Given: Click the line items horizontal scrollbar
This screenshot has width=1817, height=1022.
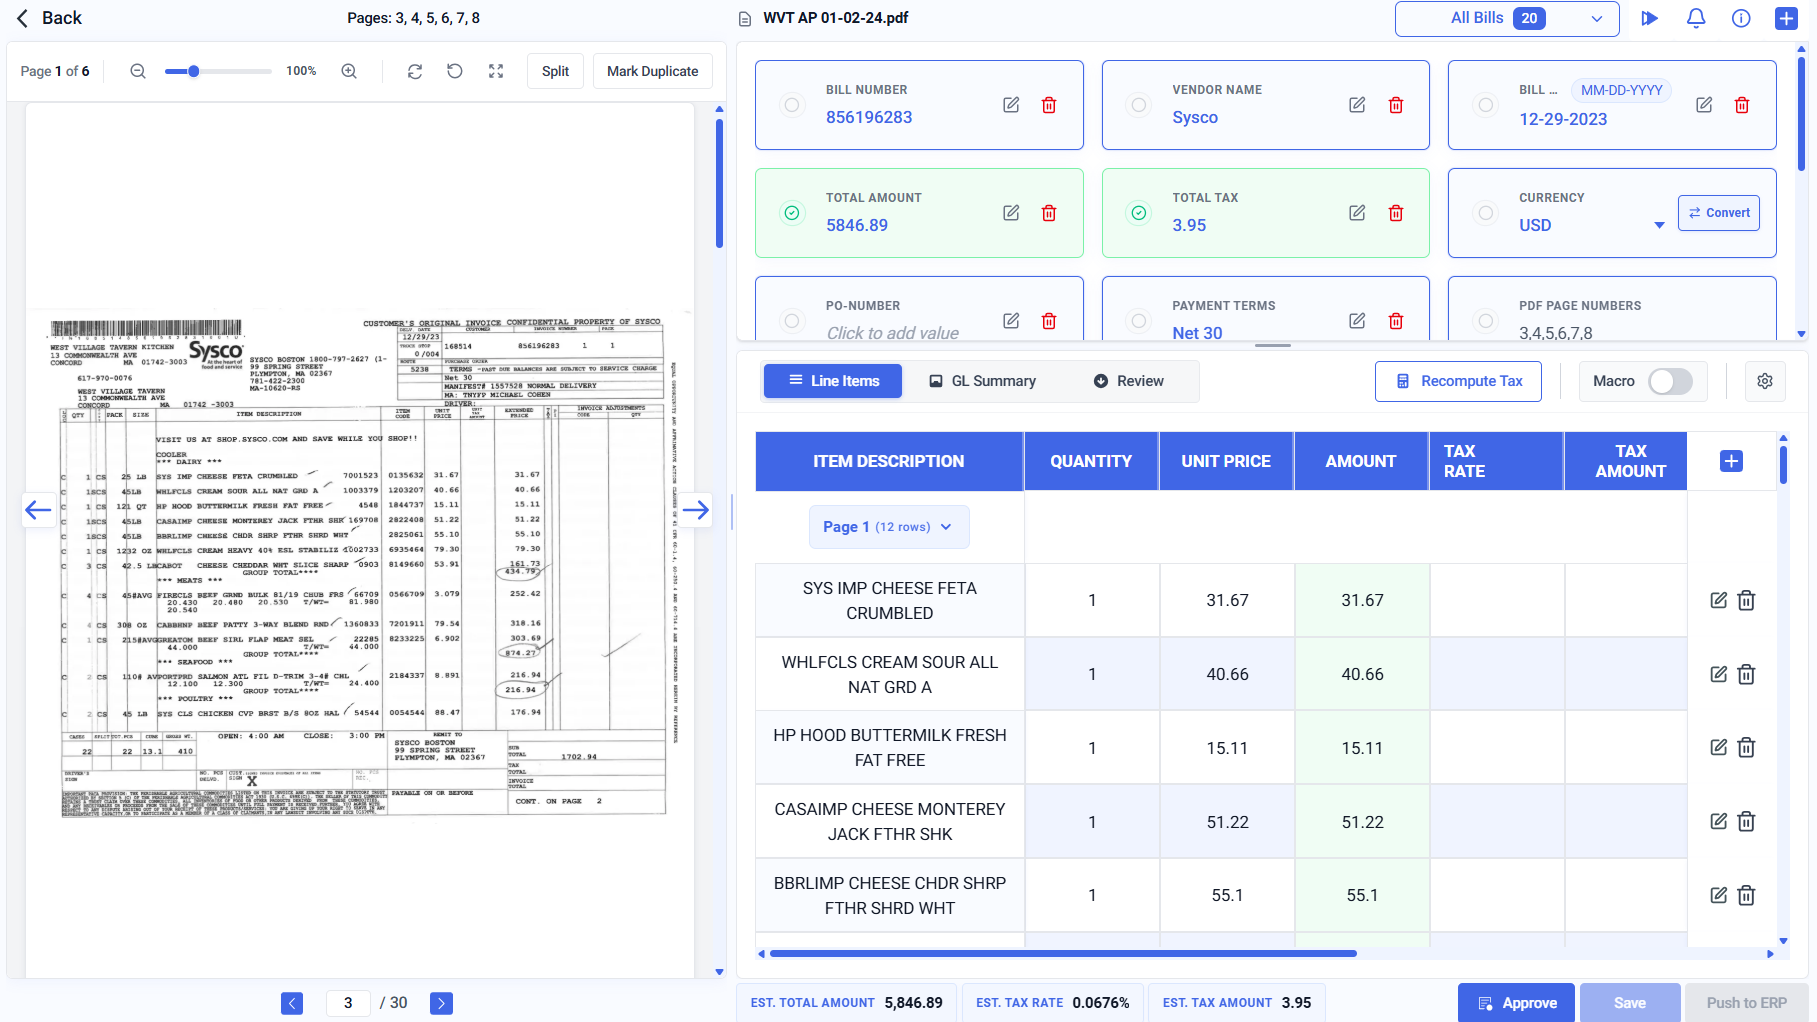Looking at the screenshot, I should 1063,954.
